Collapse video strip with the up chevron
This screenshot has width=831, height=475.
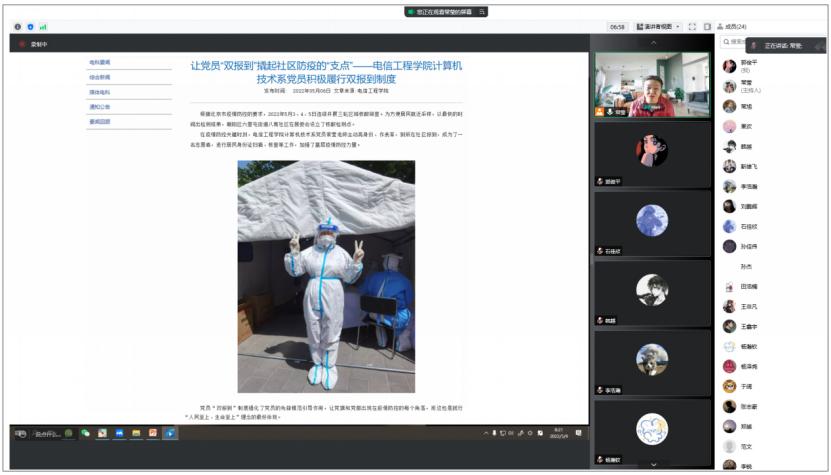[653, 43]
